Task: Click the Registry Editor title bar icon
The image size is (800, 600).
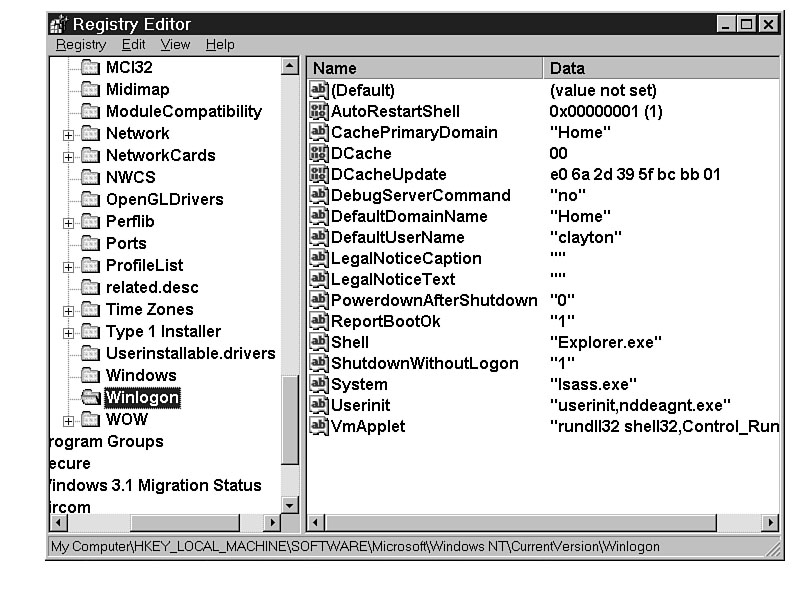Action: tap(59, 24)
